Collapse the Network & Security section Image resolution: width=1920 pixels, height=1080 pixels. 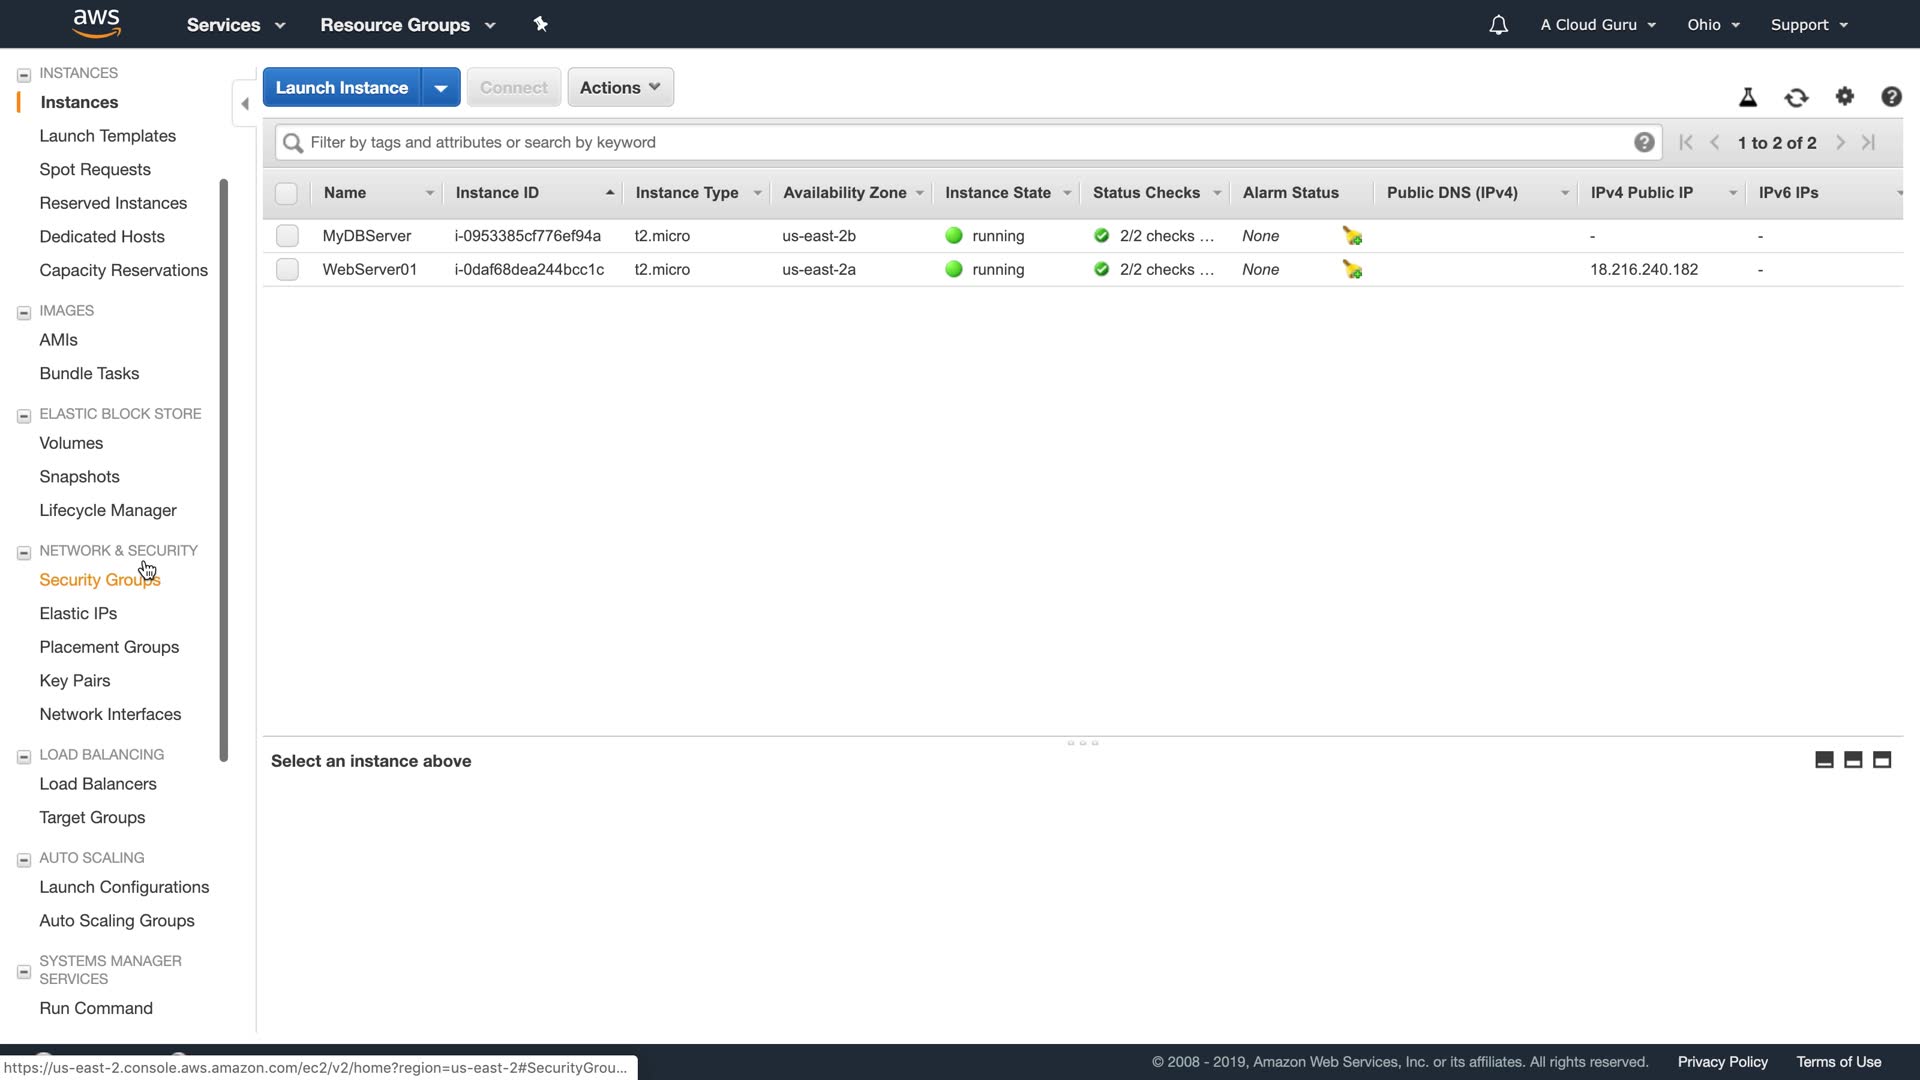click(24, 552)
